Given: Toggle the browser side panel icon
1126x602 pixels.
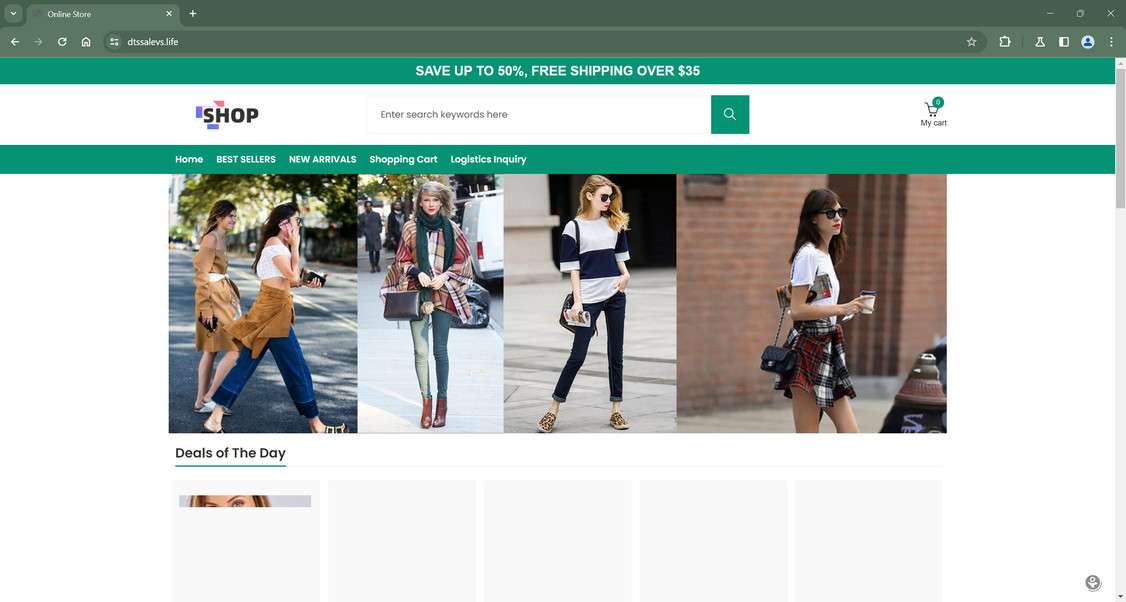Looking at the screenshot, I should [x=1064, y=42].
